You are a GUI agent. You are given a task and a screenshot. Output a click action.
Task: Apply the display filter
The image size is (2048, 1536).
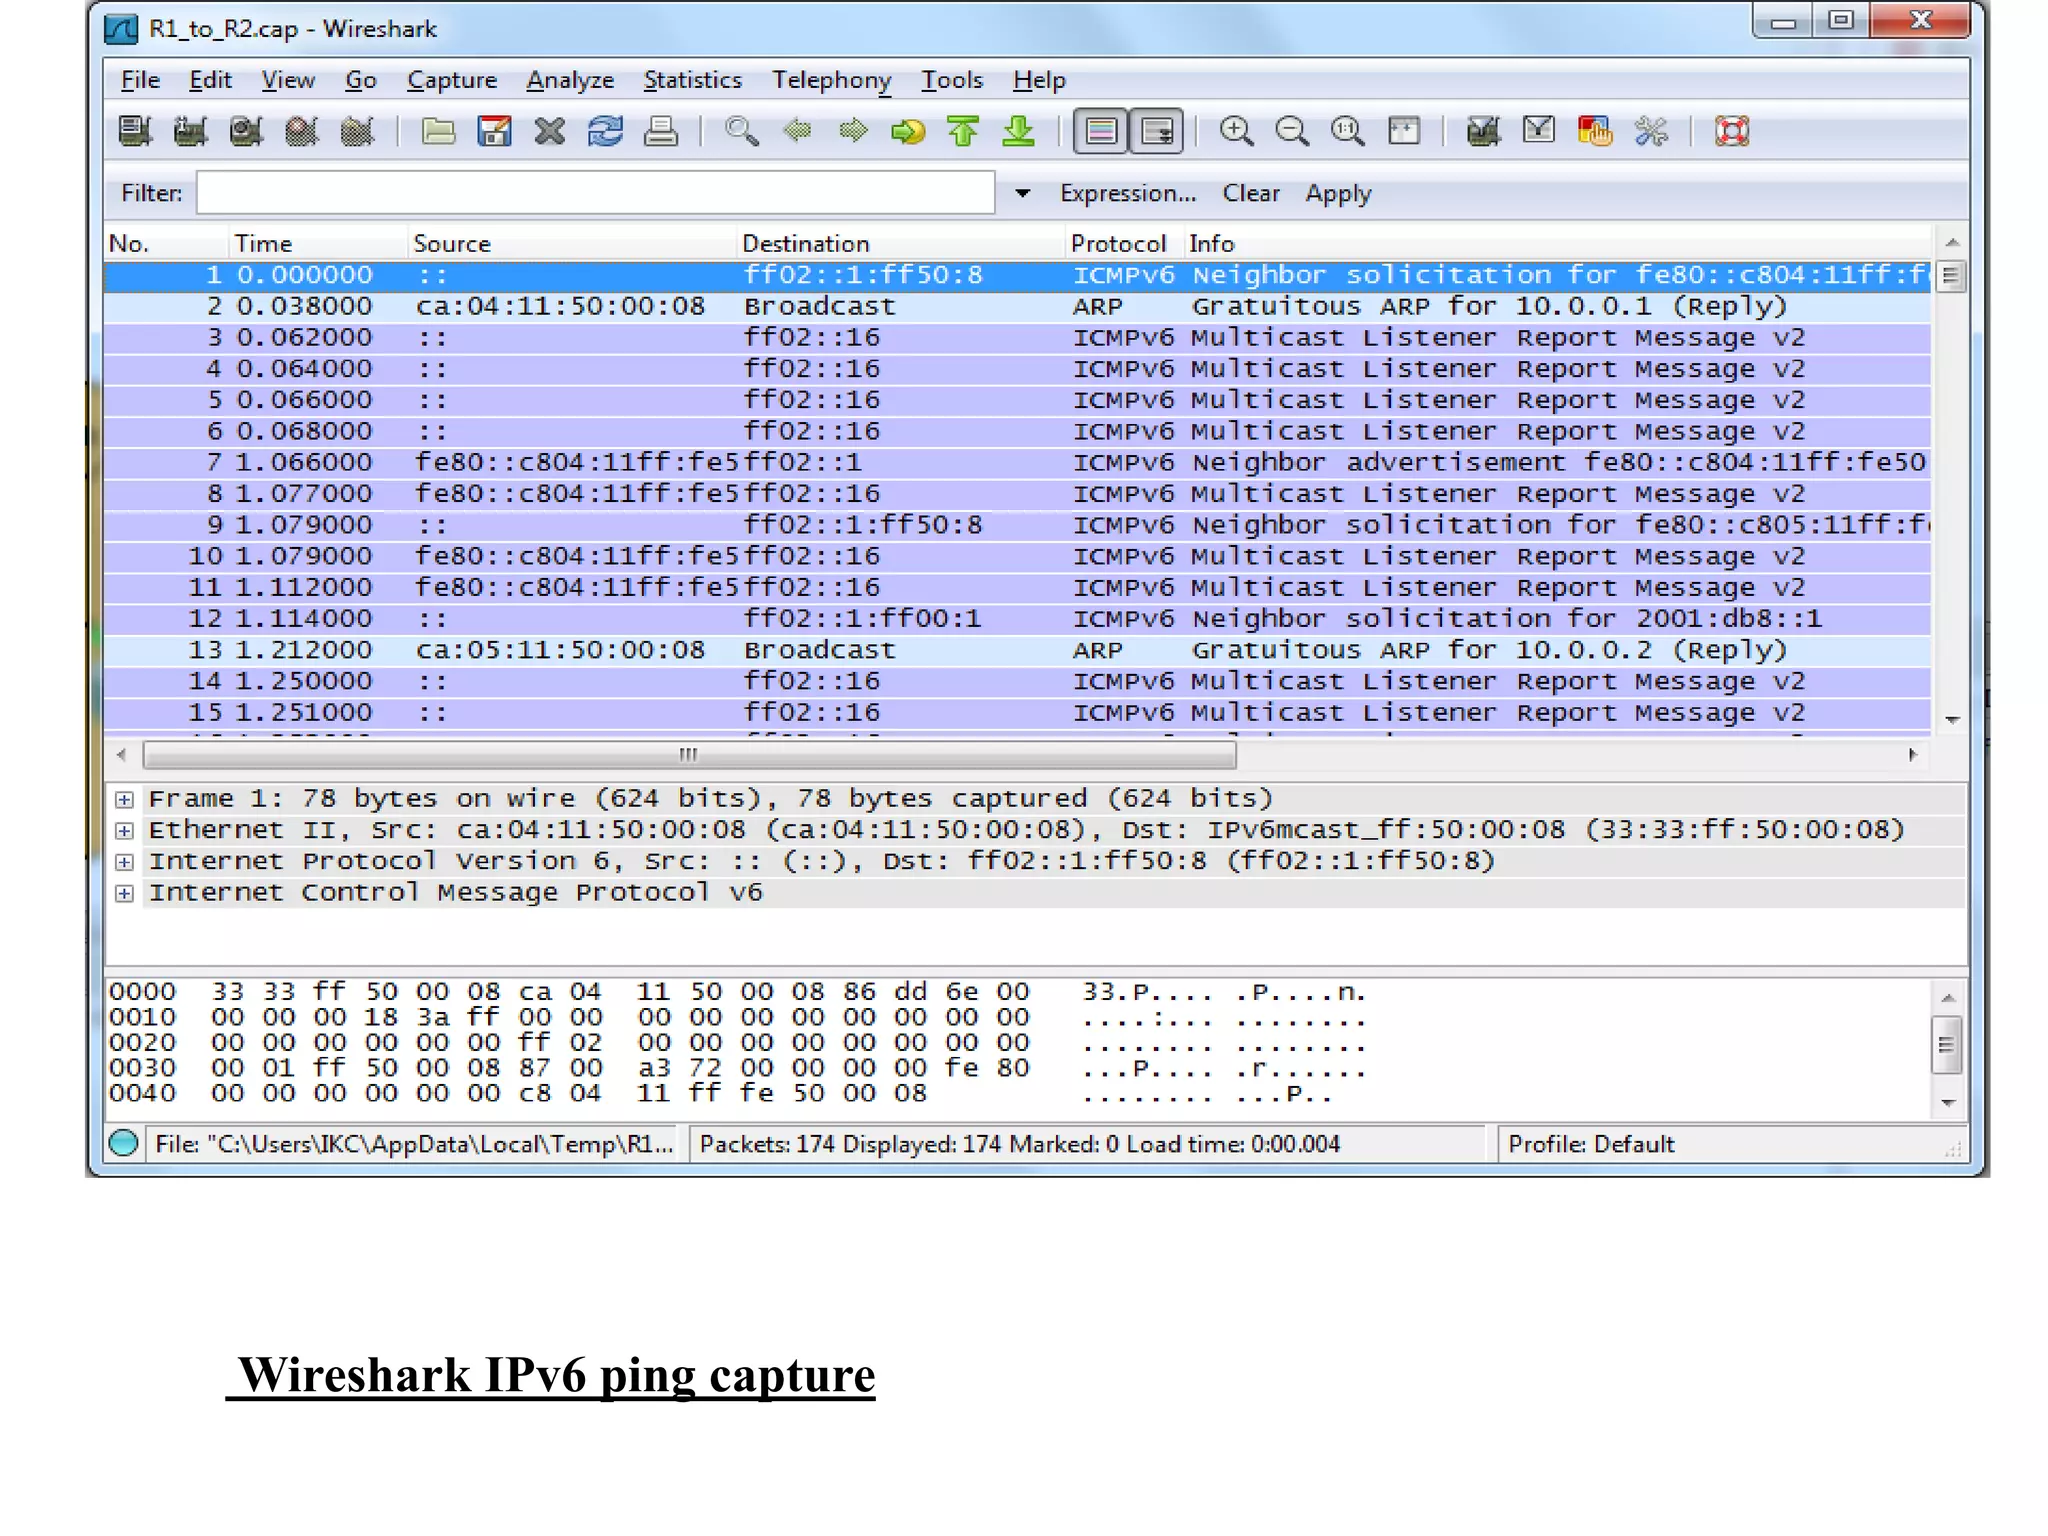tap(1338, 193)
